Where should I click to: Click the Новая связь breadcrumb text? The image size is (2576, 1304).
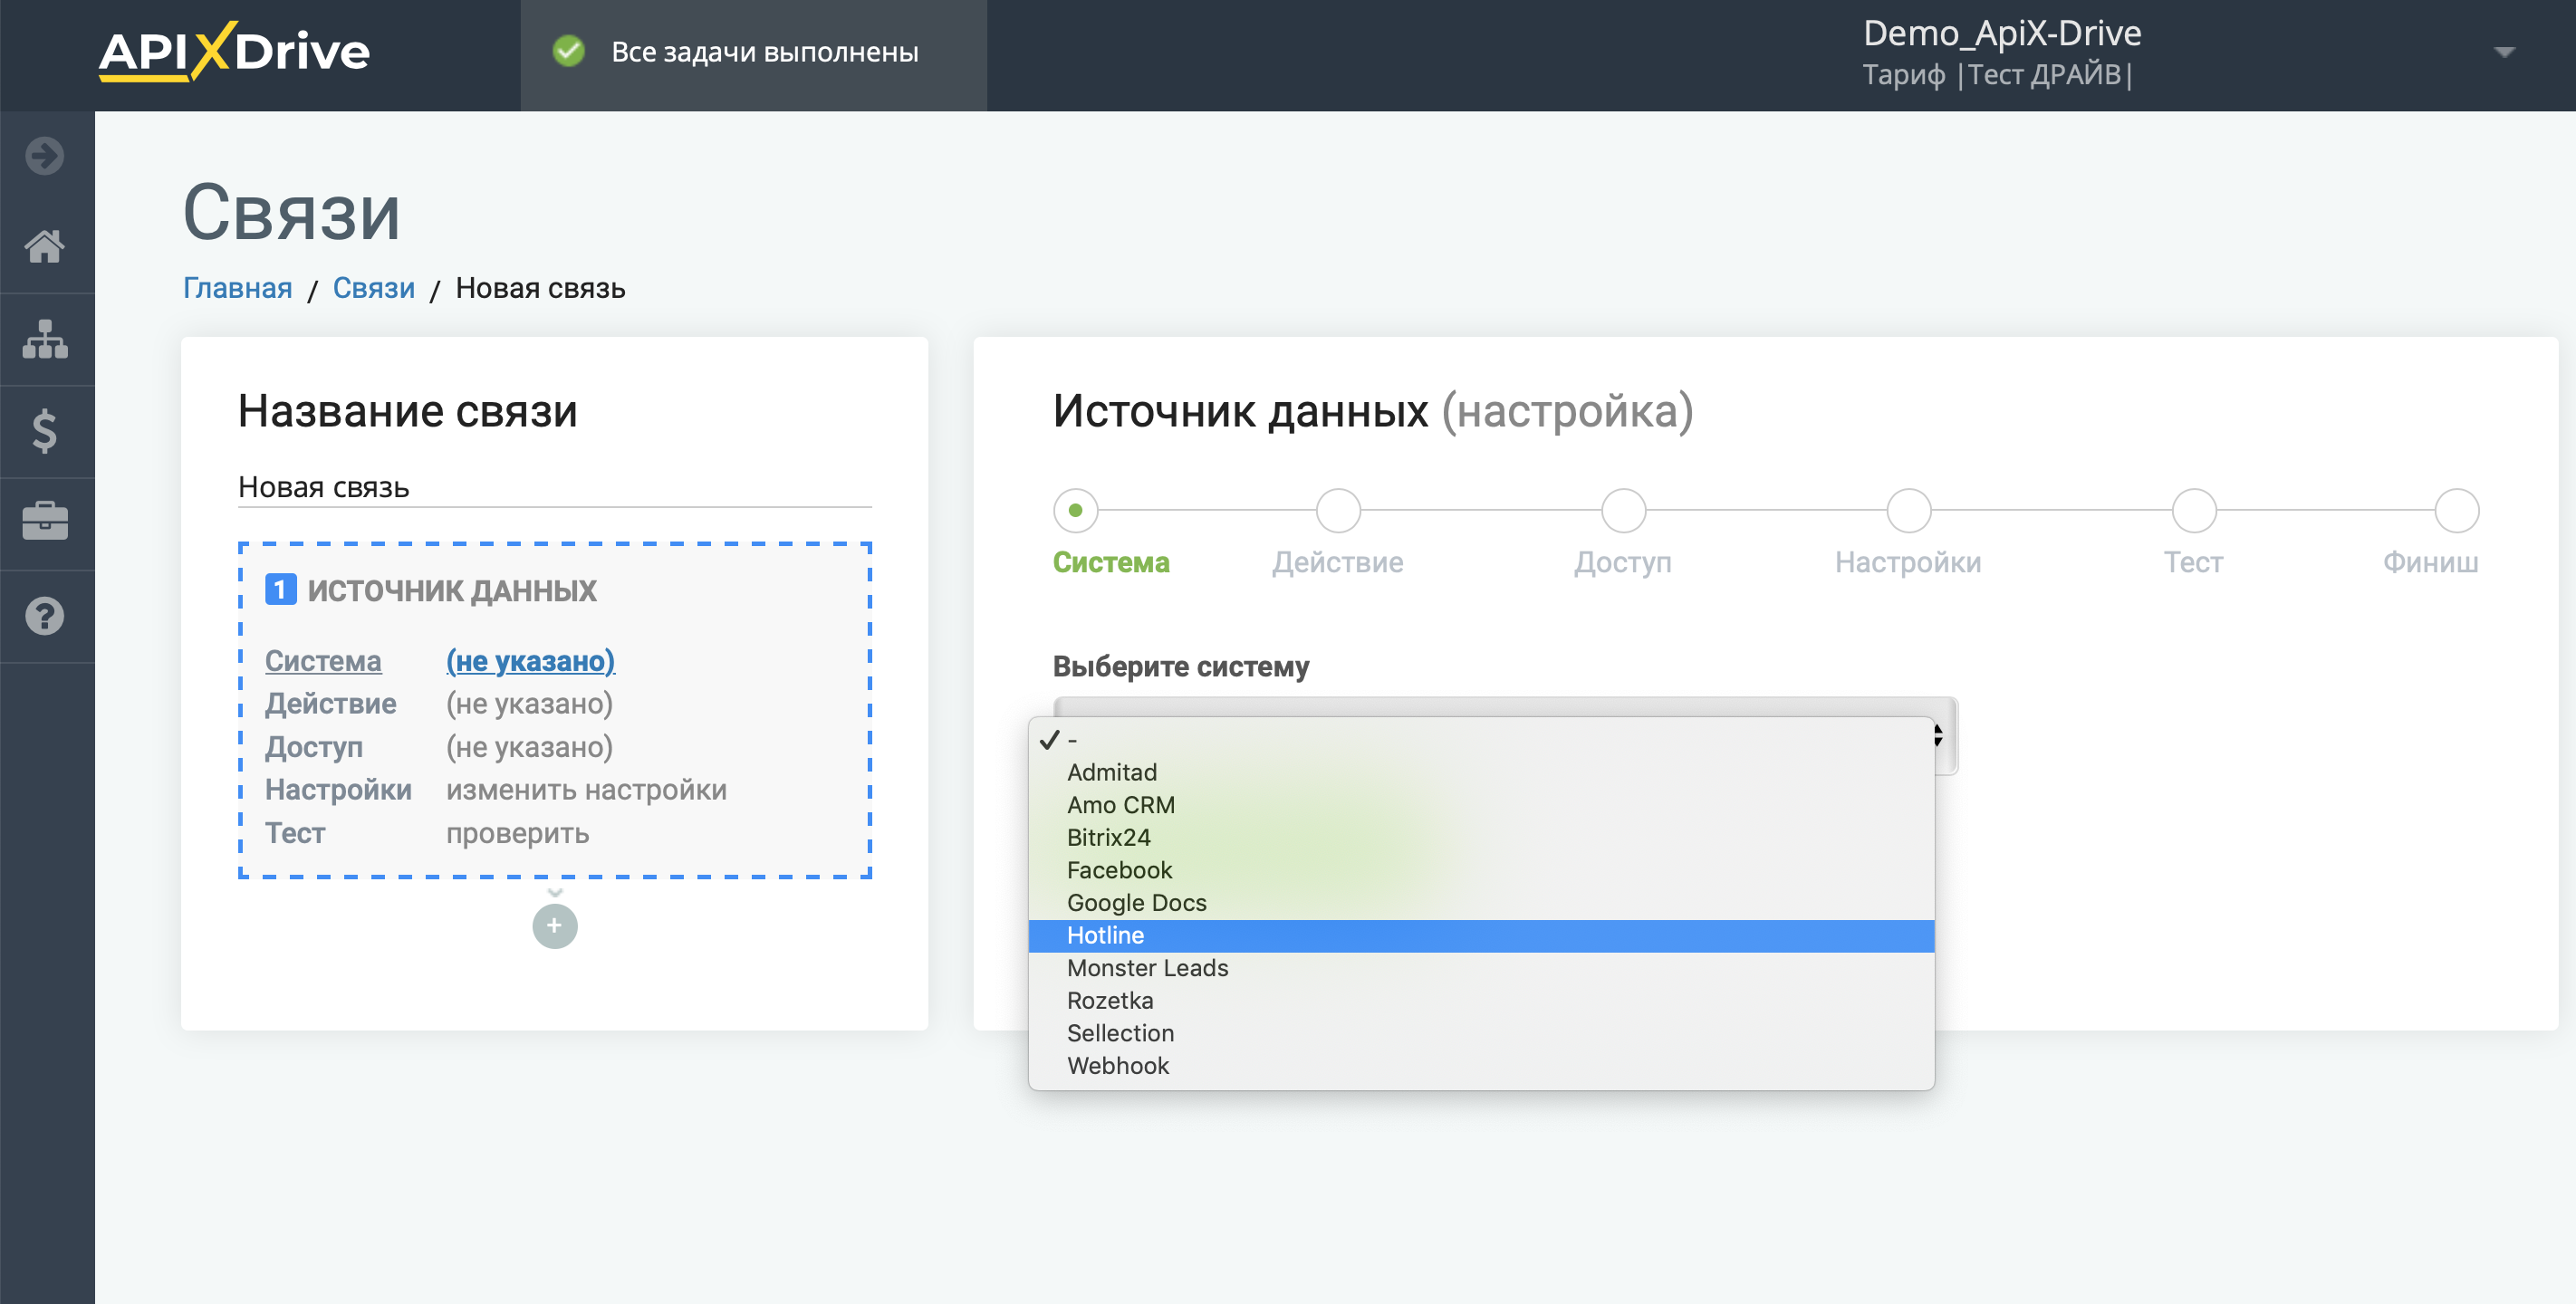coord(540,288)
